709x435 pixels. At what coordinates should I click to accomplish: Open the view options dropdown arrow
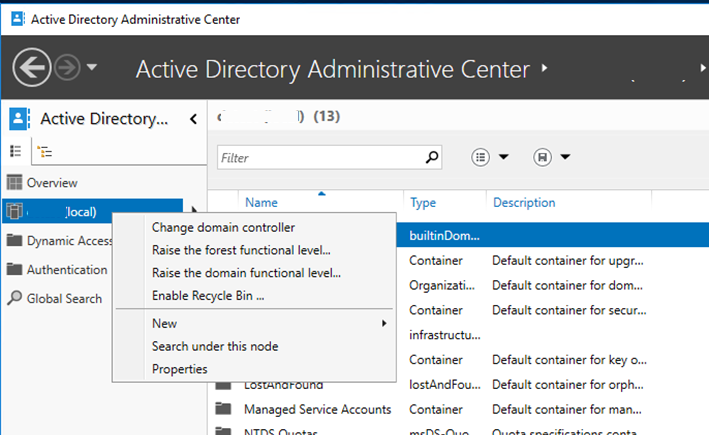coord(503,157)
